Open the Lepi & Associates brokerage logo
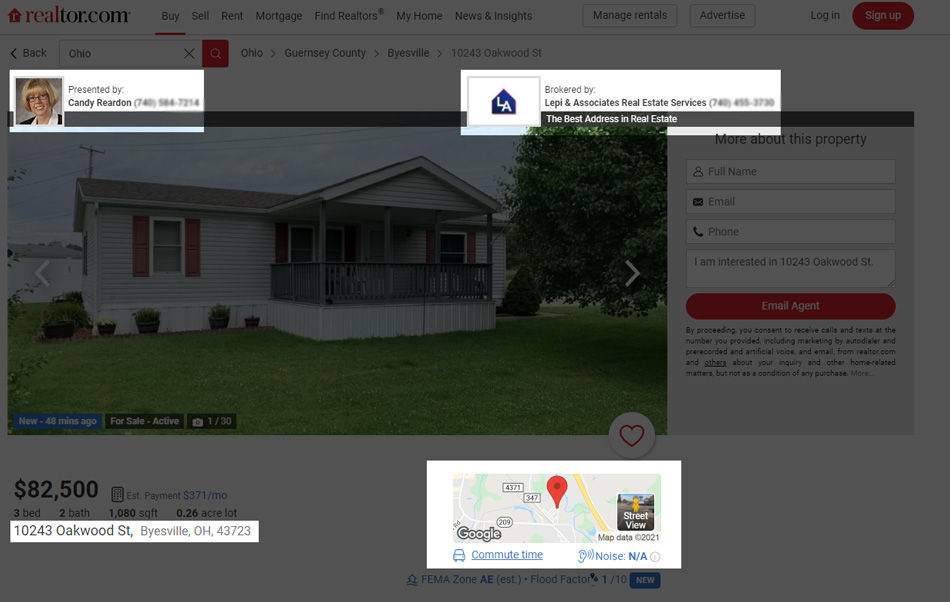This screenshot has width=950, height=602. 503,101
